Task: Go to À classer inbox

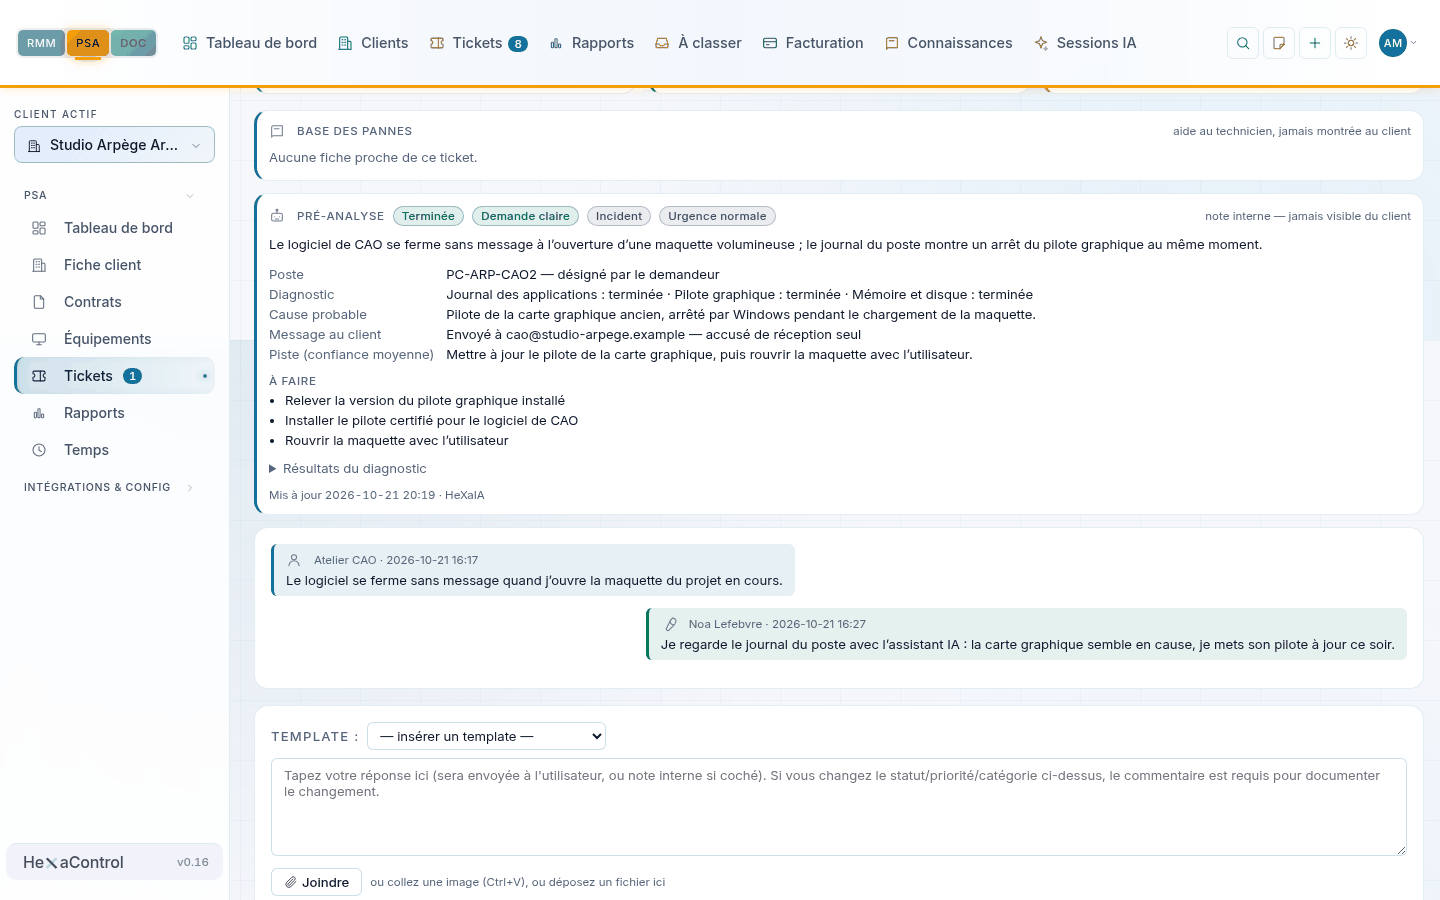Action: click(x=698, y=43)
